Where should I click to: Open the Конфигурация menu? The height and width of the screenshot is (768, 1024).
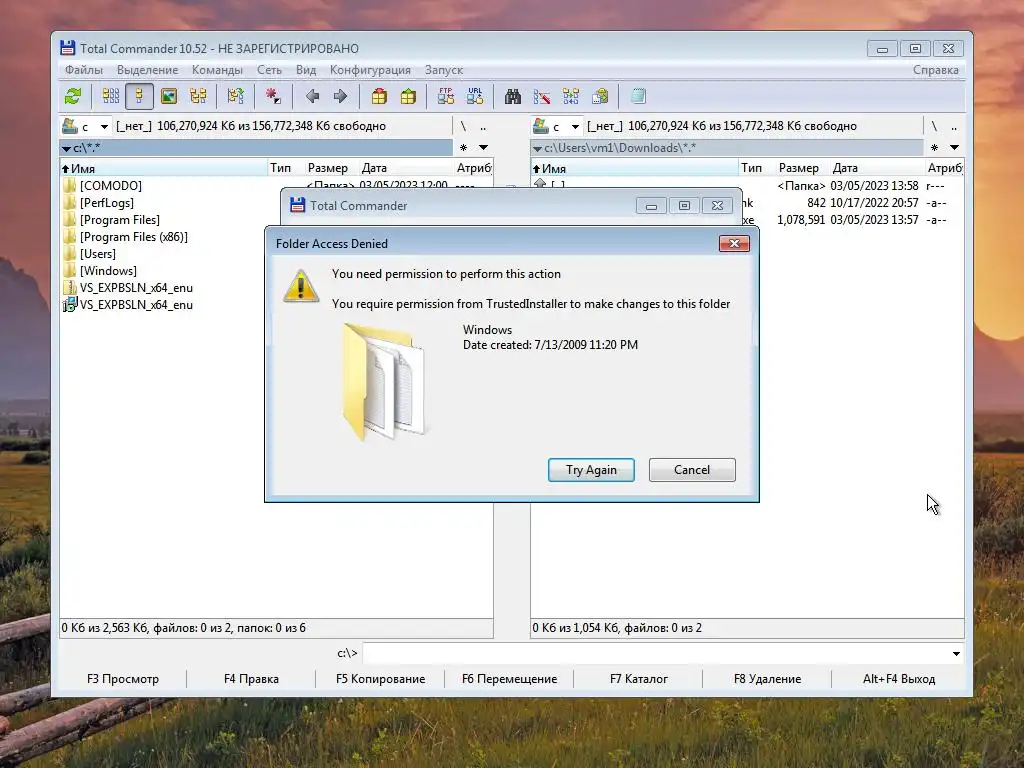(x=370, y=70)
